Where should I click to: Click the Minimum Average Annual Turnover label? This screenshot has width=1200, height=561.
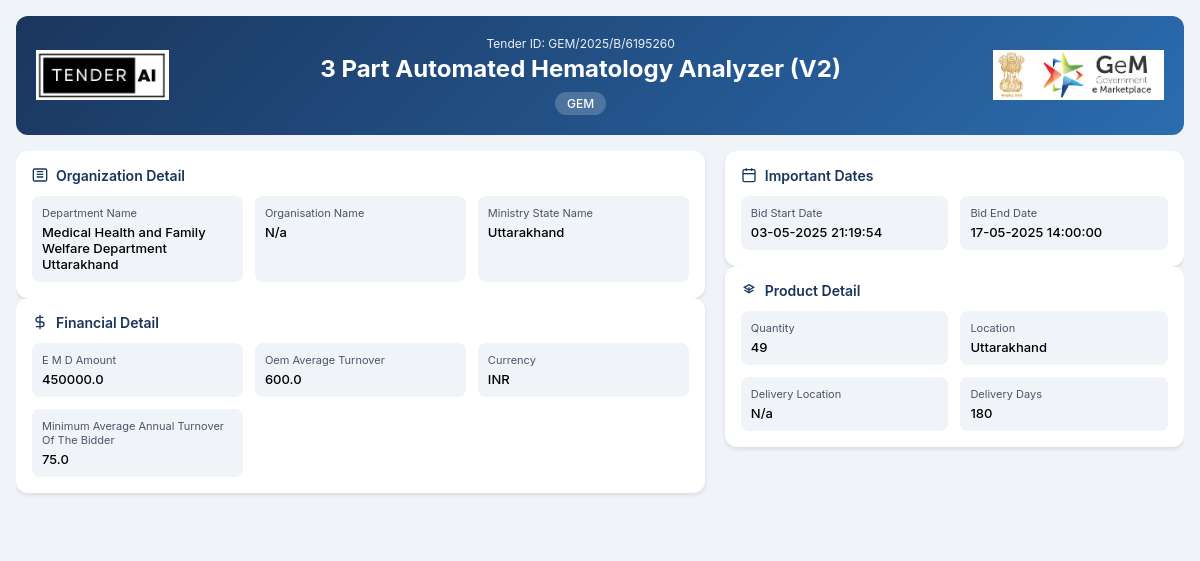pos(133,433)
